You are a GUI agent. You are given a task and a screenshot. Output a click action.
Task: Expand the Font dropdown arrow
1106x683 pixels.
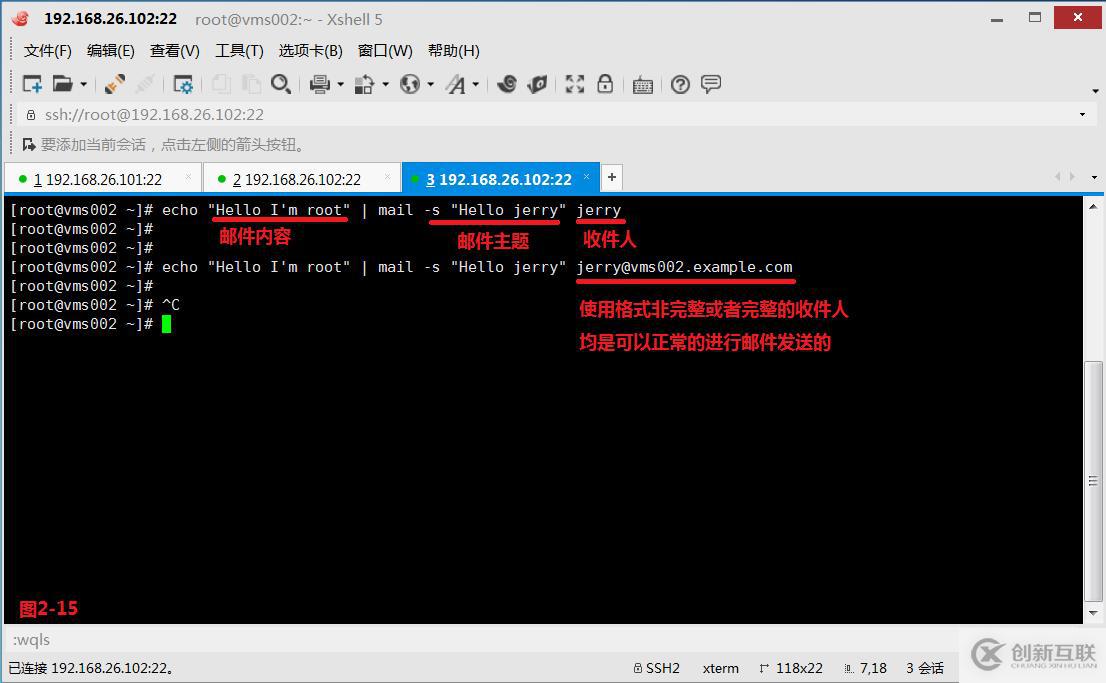[476, 85]
